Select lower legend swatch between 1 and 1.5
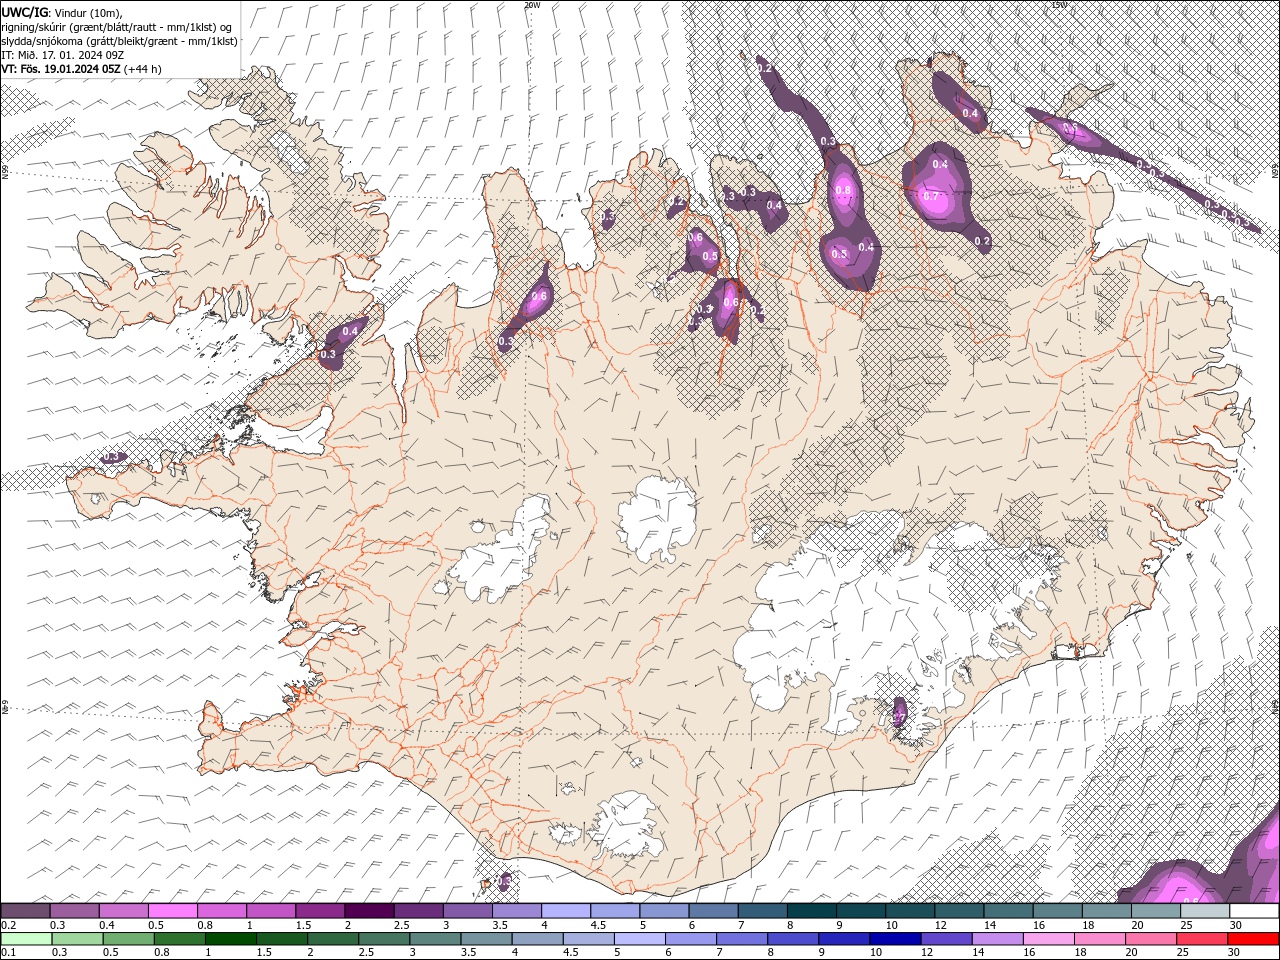 click(231, 939)
